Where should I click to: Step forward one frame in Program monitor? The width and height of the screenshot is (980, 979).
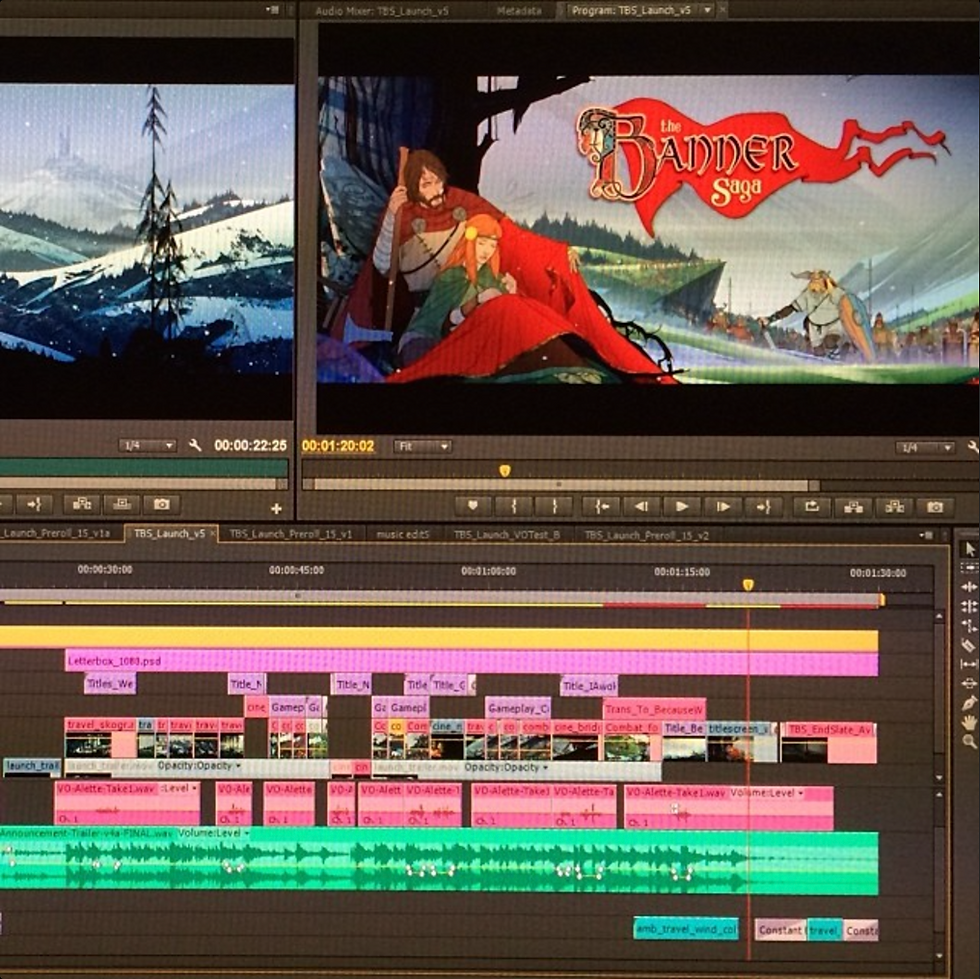[722, 506]
